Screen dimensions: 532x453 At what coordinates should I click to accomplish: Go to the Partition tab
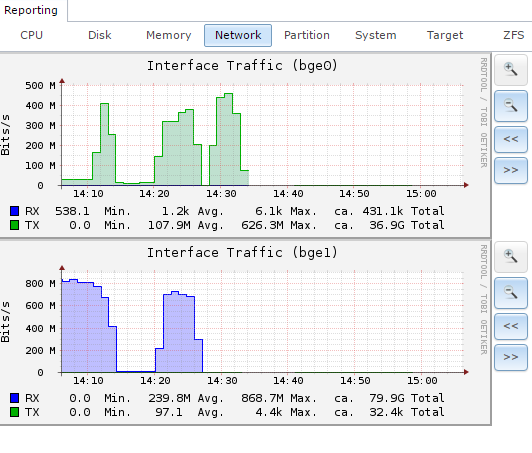(x=307, y=35)
